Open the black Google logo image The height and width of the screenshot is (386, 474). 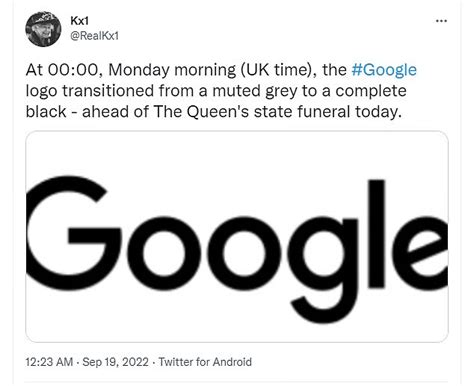(237, 236)
